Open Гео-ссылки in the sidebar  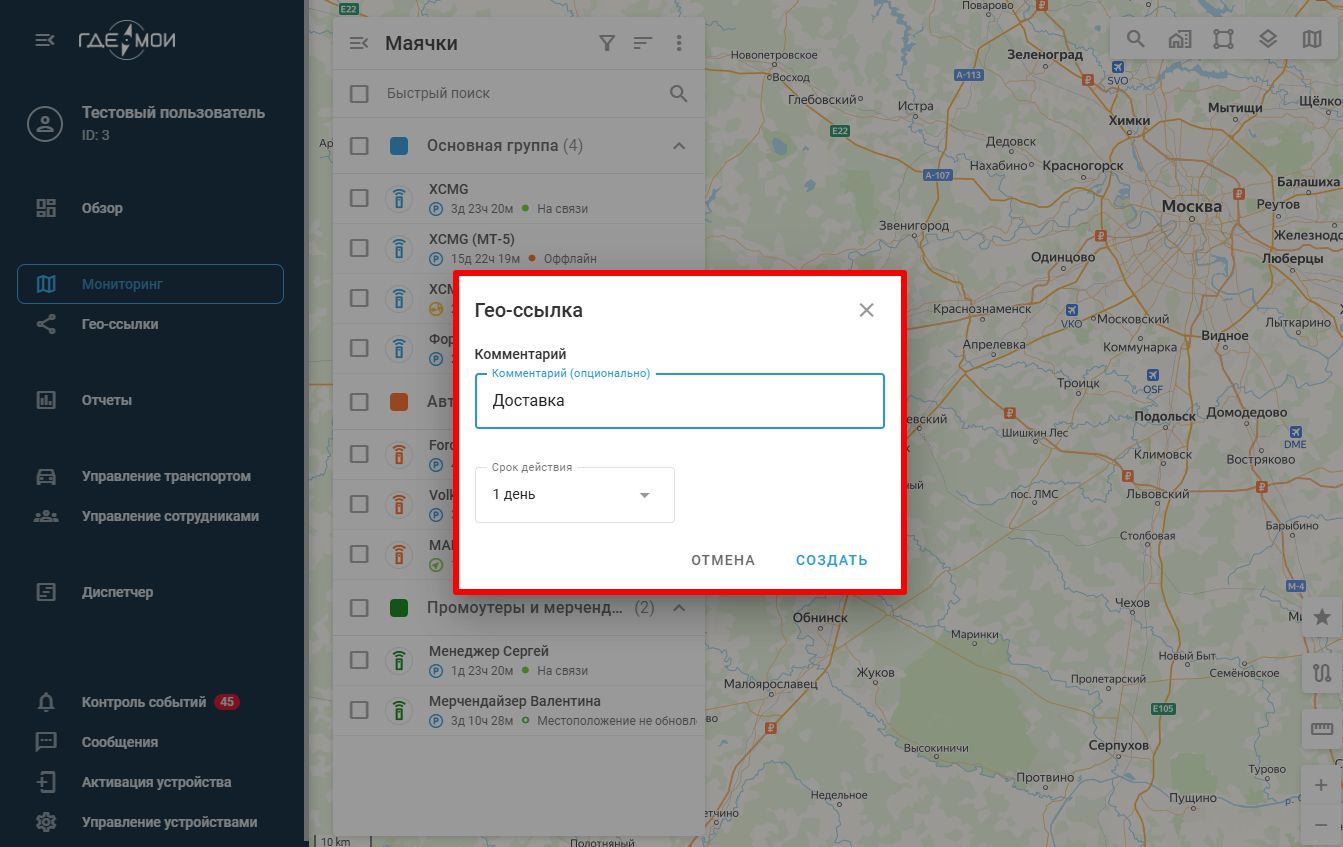[120, 324]
